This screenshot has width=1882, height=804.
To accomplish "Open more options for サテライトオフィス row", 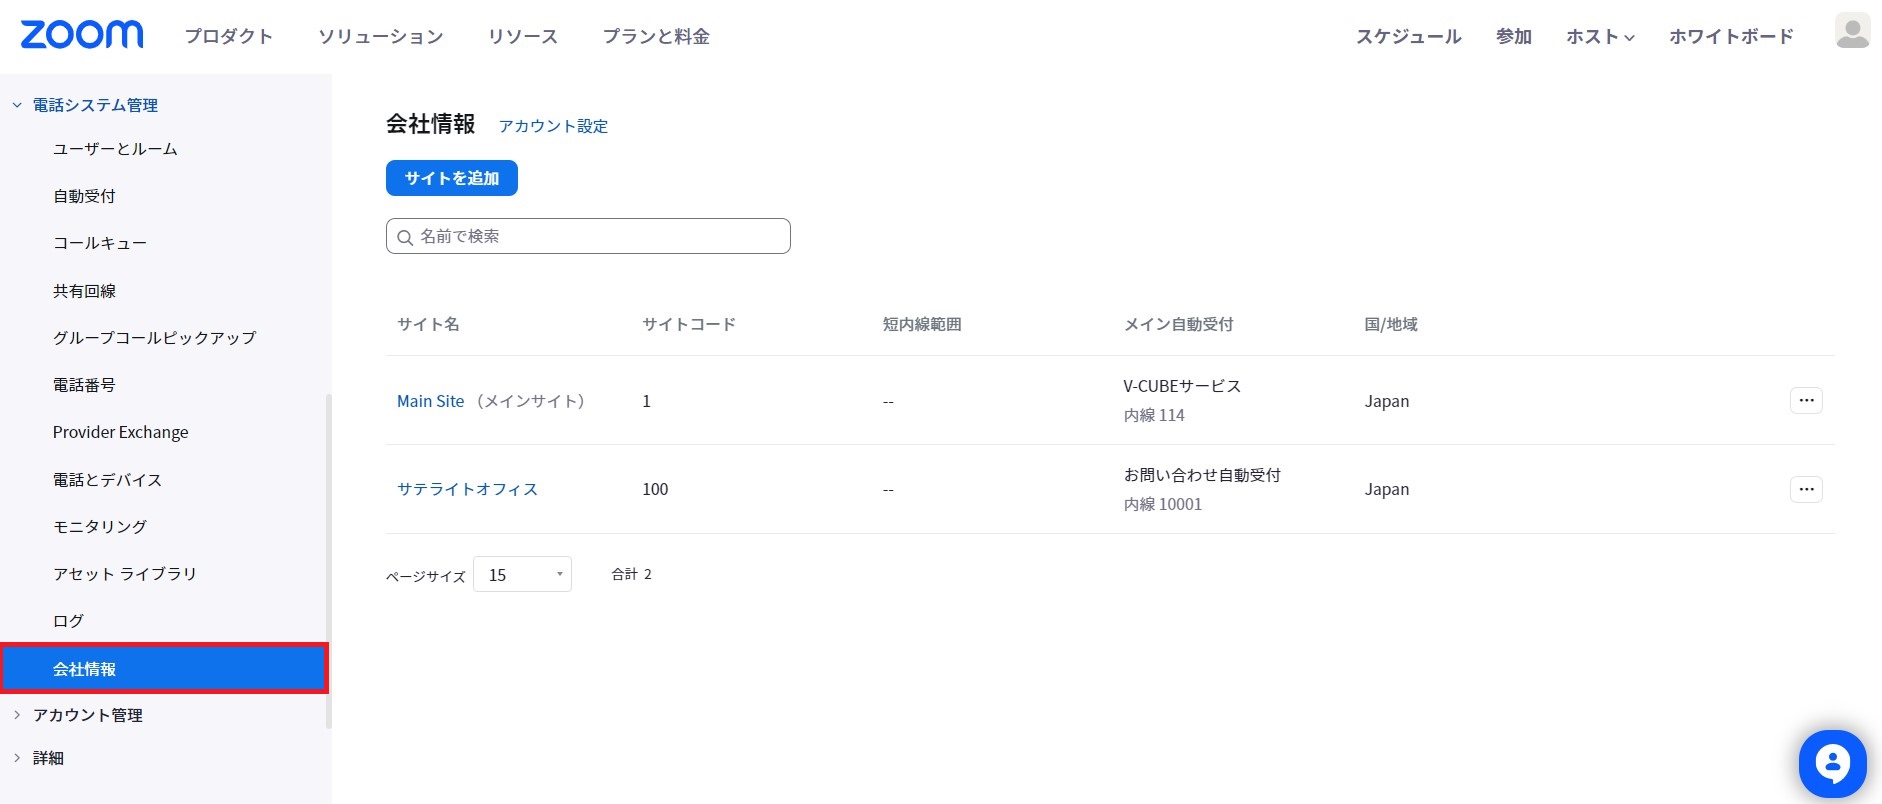I will point(1806,490).
